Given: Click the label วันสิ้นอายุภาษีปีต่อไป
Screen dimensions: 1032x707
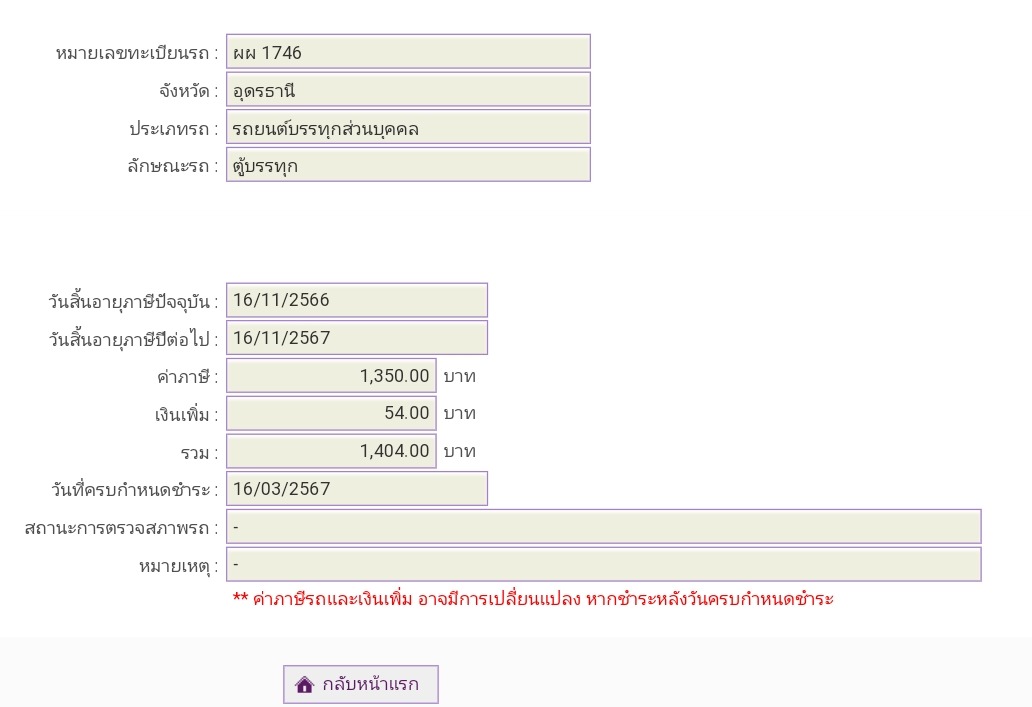Looking at the screenshot, I should [133, 340].
